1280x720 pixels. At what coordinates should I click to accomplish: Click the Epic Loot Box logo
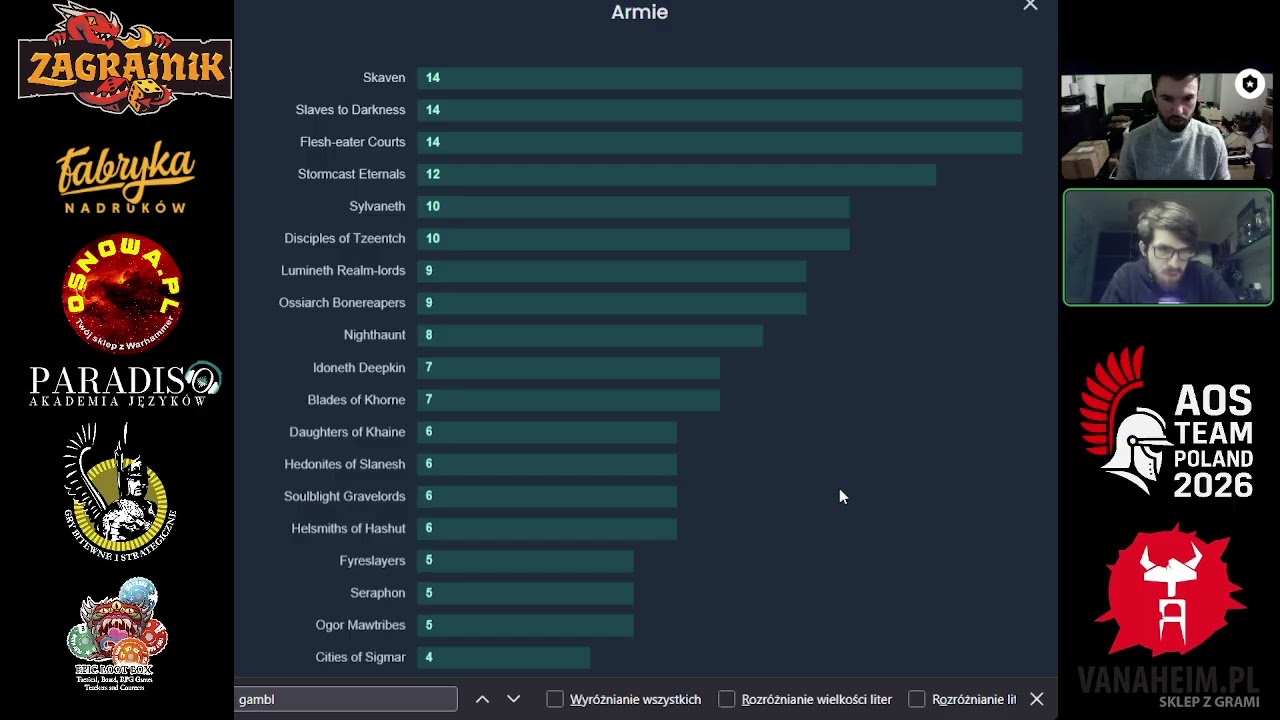tap(116, 635)
